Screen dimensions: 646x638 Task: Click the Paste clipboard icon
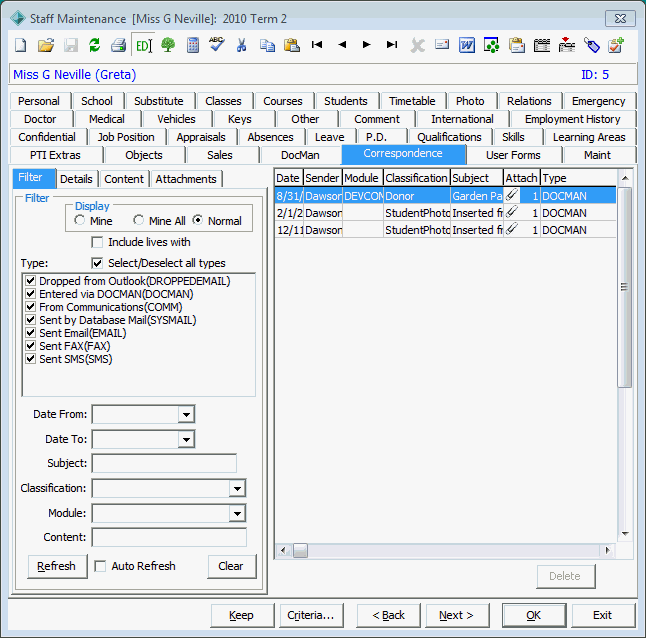(x=292, y=45)
